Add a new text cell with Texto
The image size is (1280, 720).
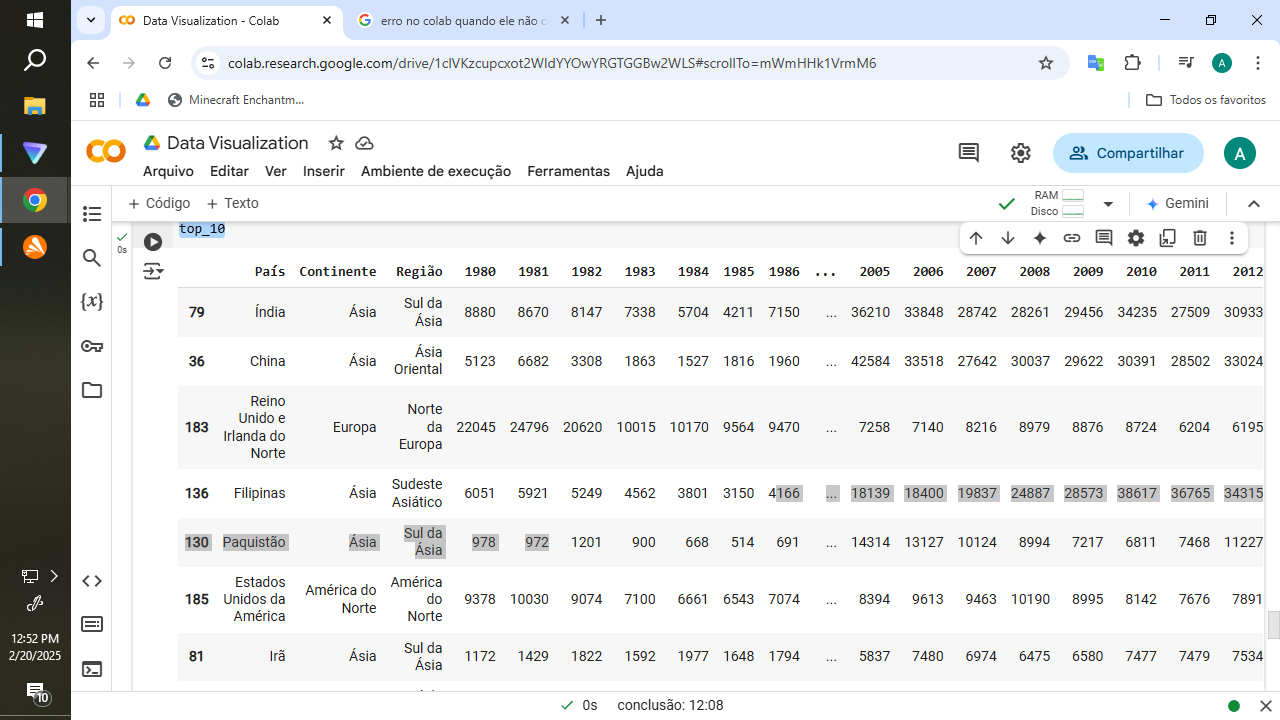click(232, 203)
